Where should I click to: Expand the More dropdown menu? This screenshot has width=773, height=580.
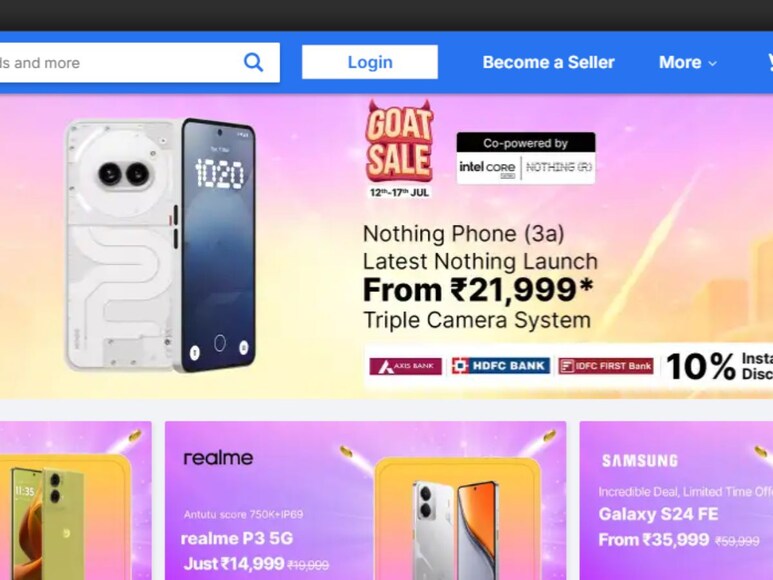tap(688, 62)
